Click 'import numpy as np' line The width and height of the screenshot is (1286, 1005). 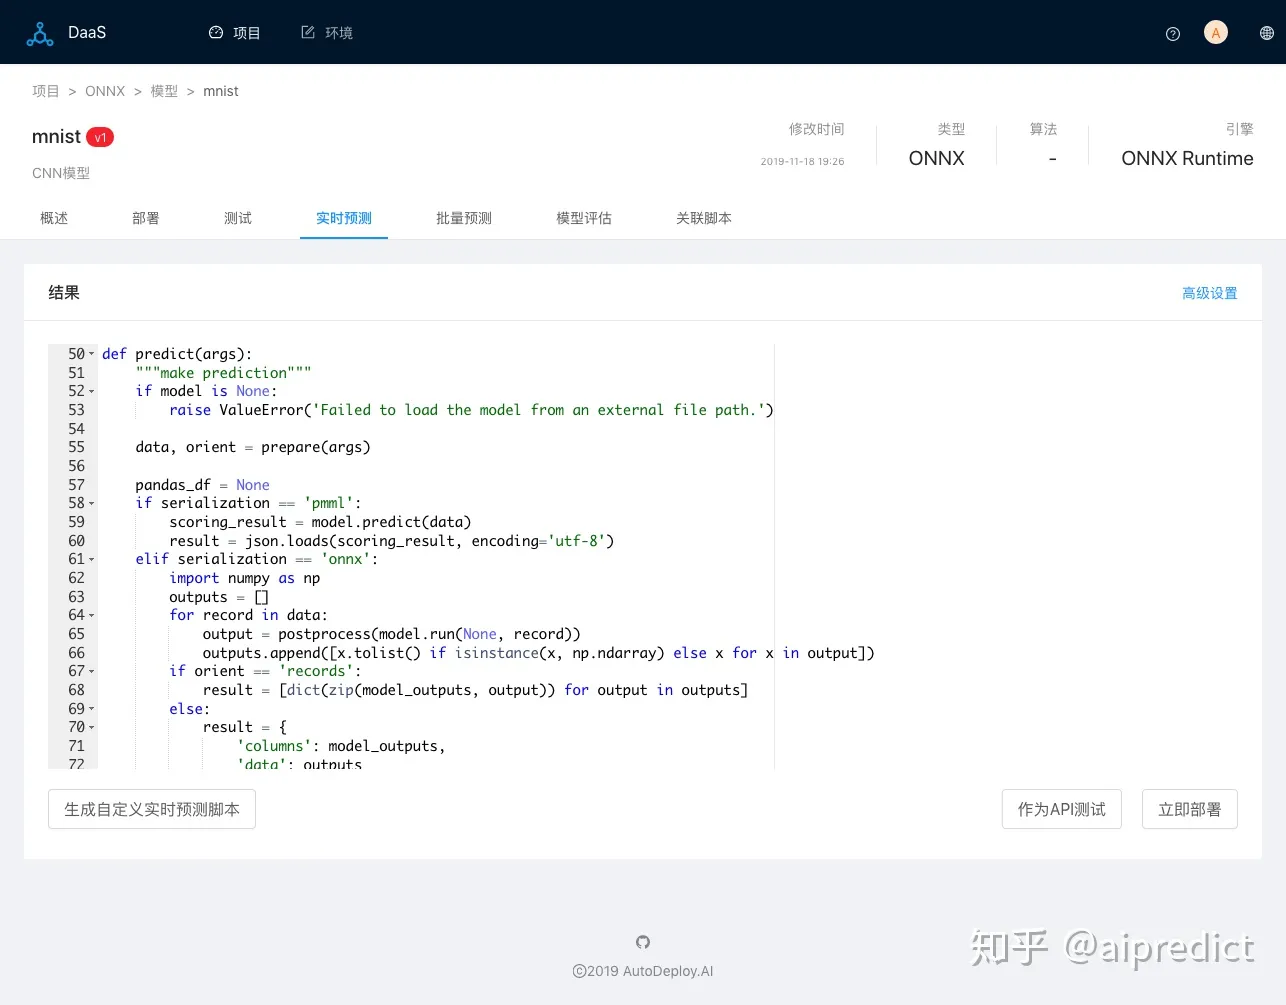[245, 578]
